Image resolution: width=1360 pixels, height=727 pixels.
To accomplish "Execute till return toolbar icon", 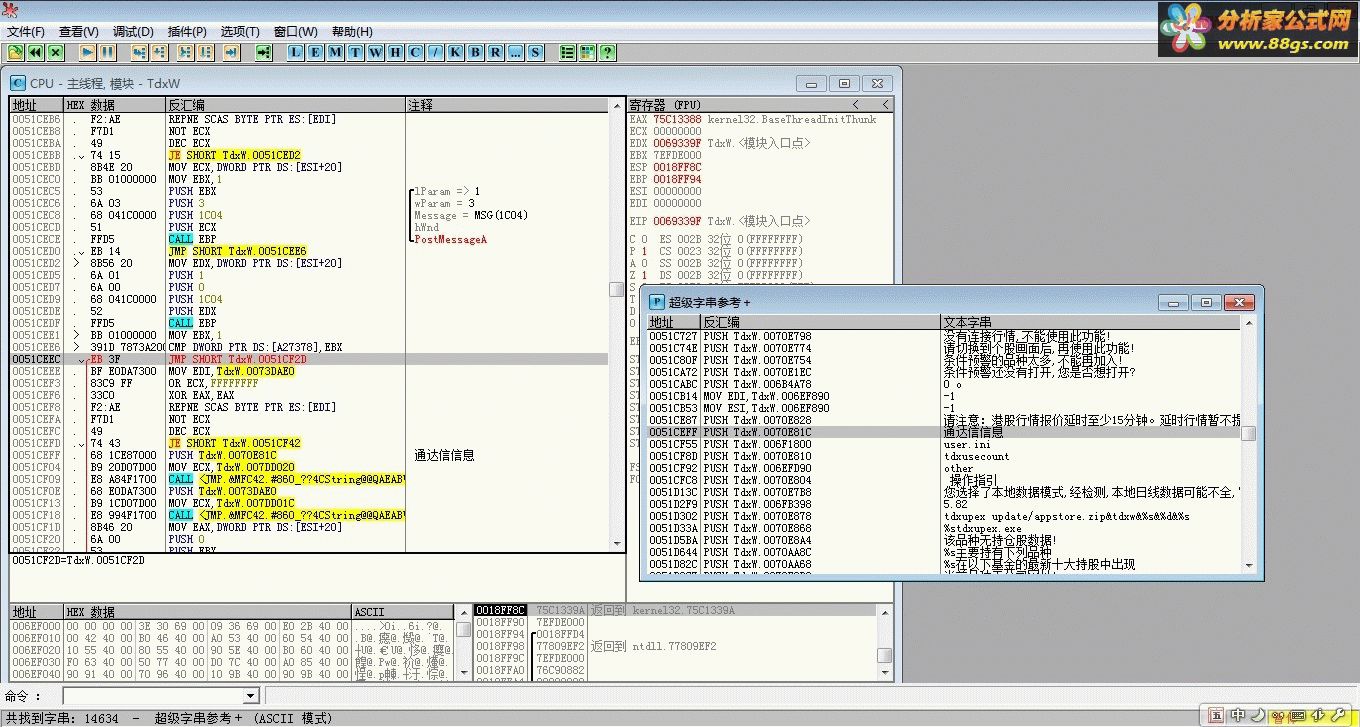I will tap(231, 52).
